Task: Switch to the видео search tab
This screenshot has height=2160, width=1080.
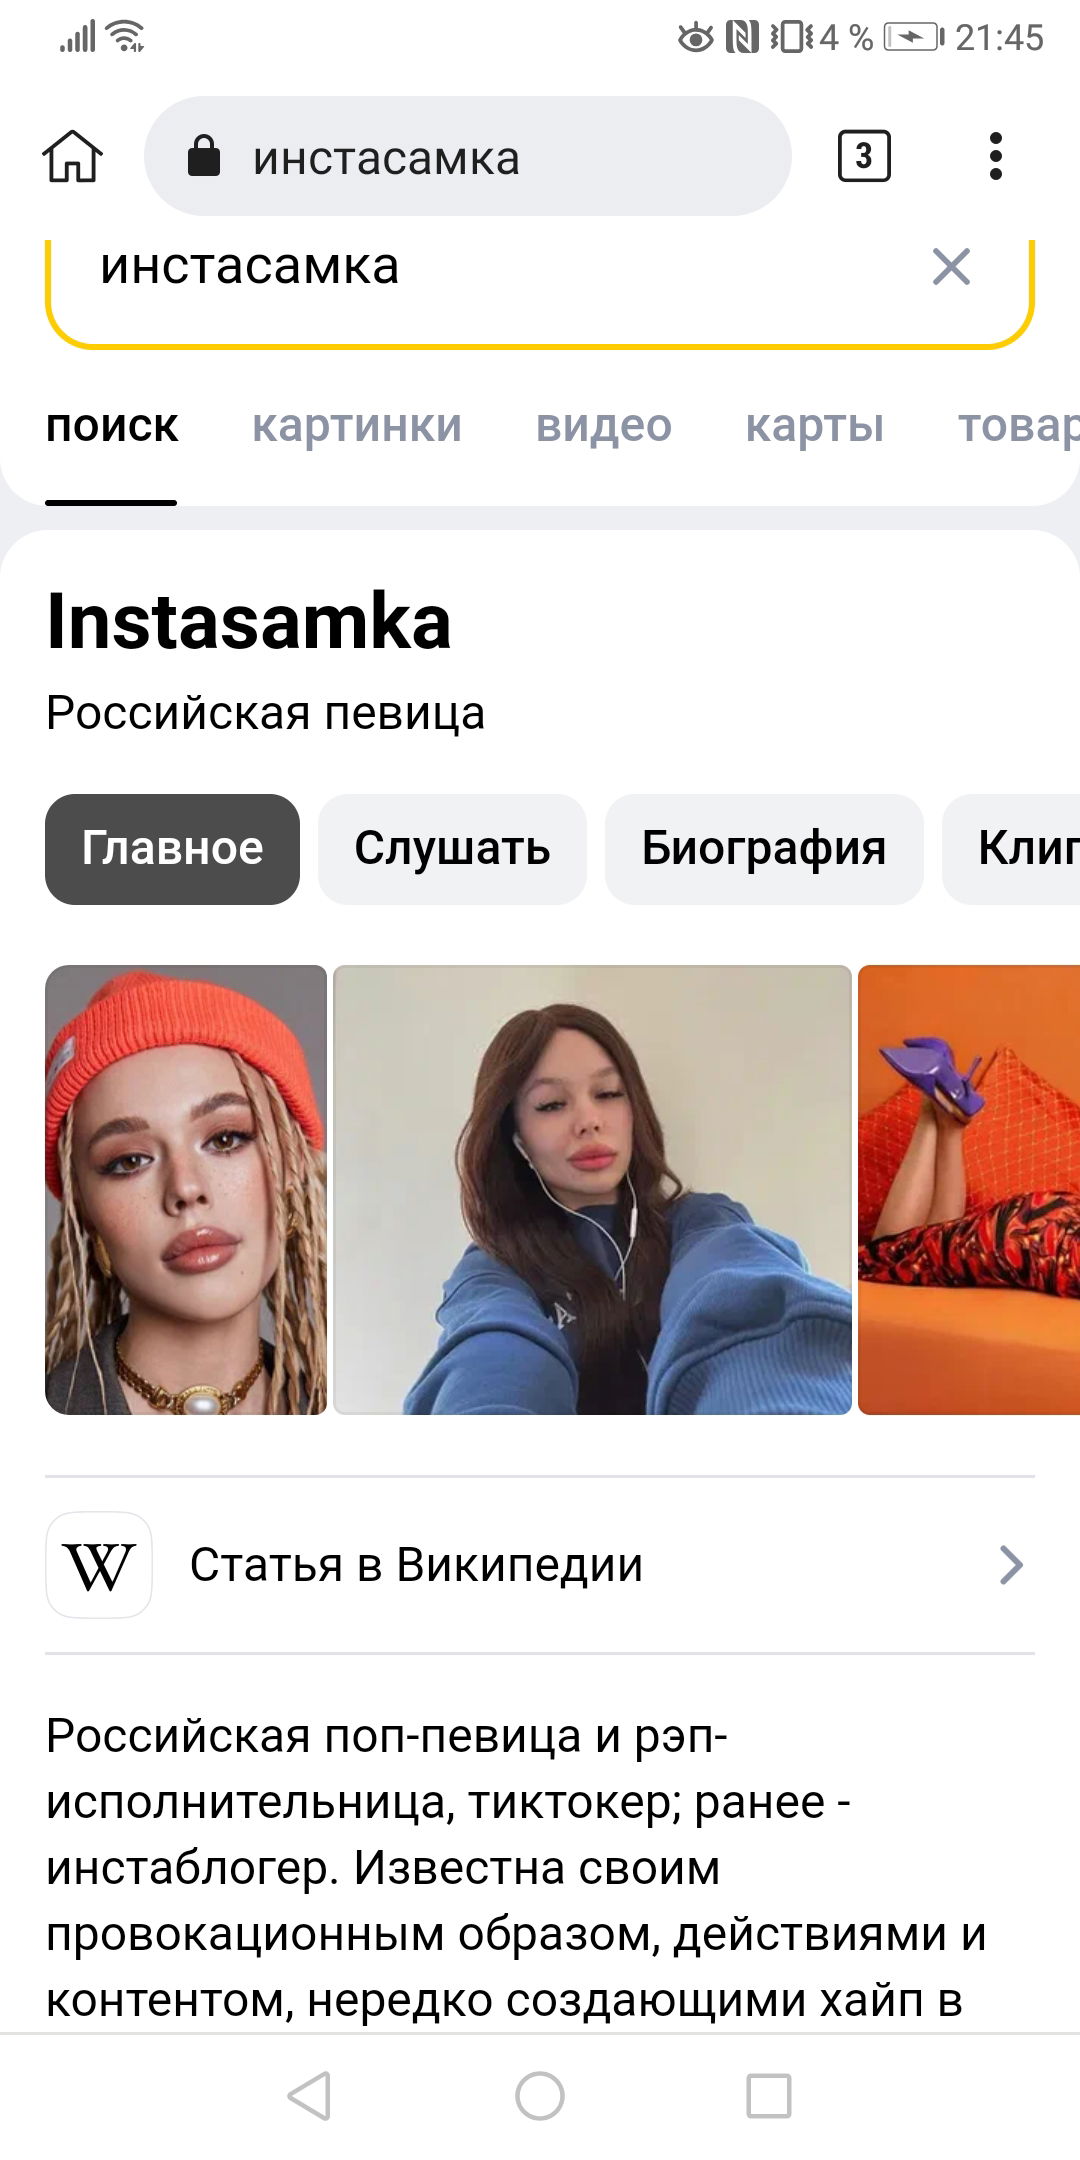Action: point(604,426)
